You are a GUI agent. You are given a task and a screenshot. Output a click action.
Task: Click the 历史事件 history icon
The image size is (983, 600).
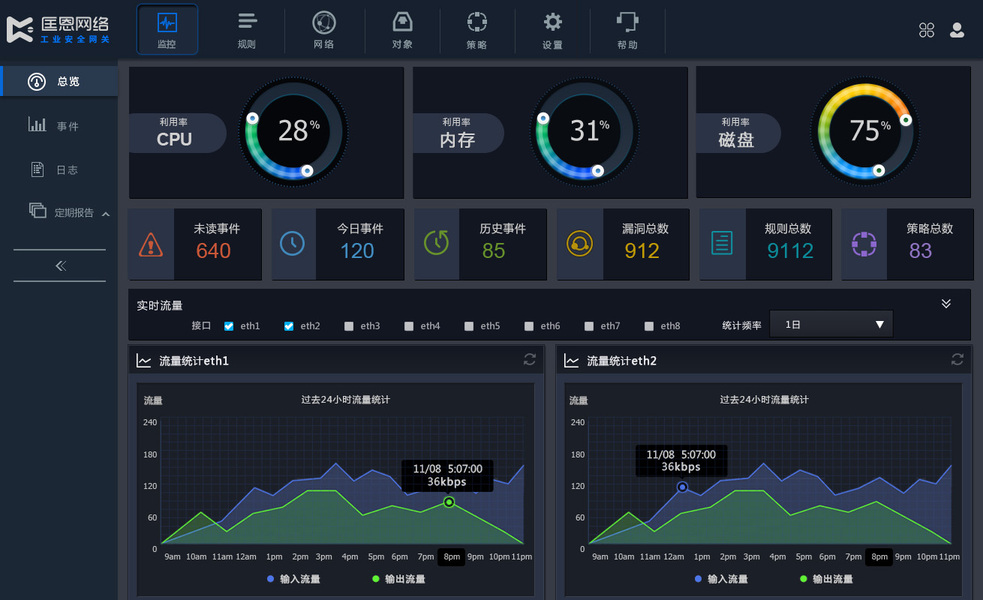[x=436, y=243]
